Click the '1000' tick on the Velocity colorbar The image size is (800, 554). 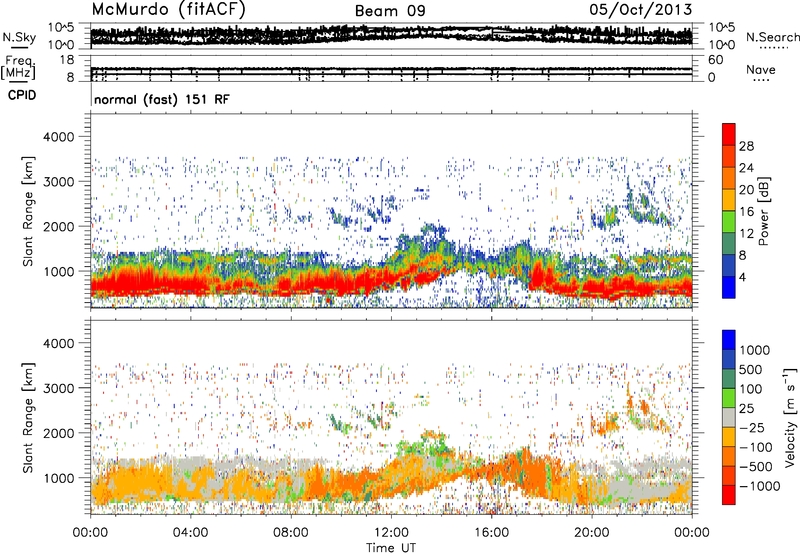[x=755, y=350]
